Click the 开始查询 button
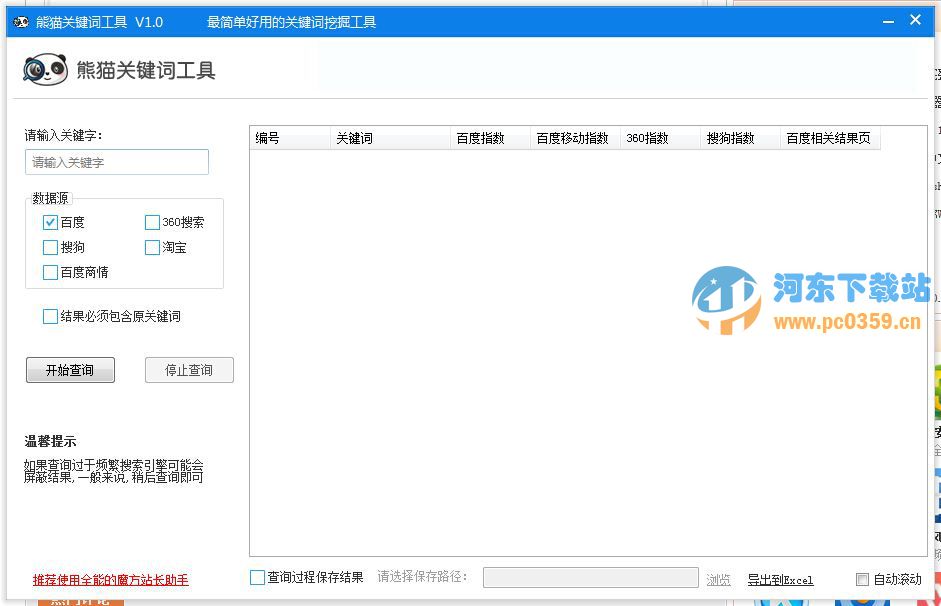This screenshot has width=941, height=606. (70, 370)
